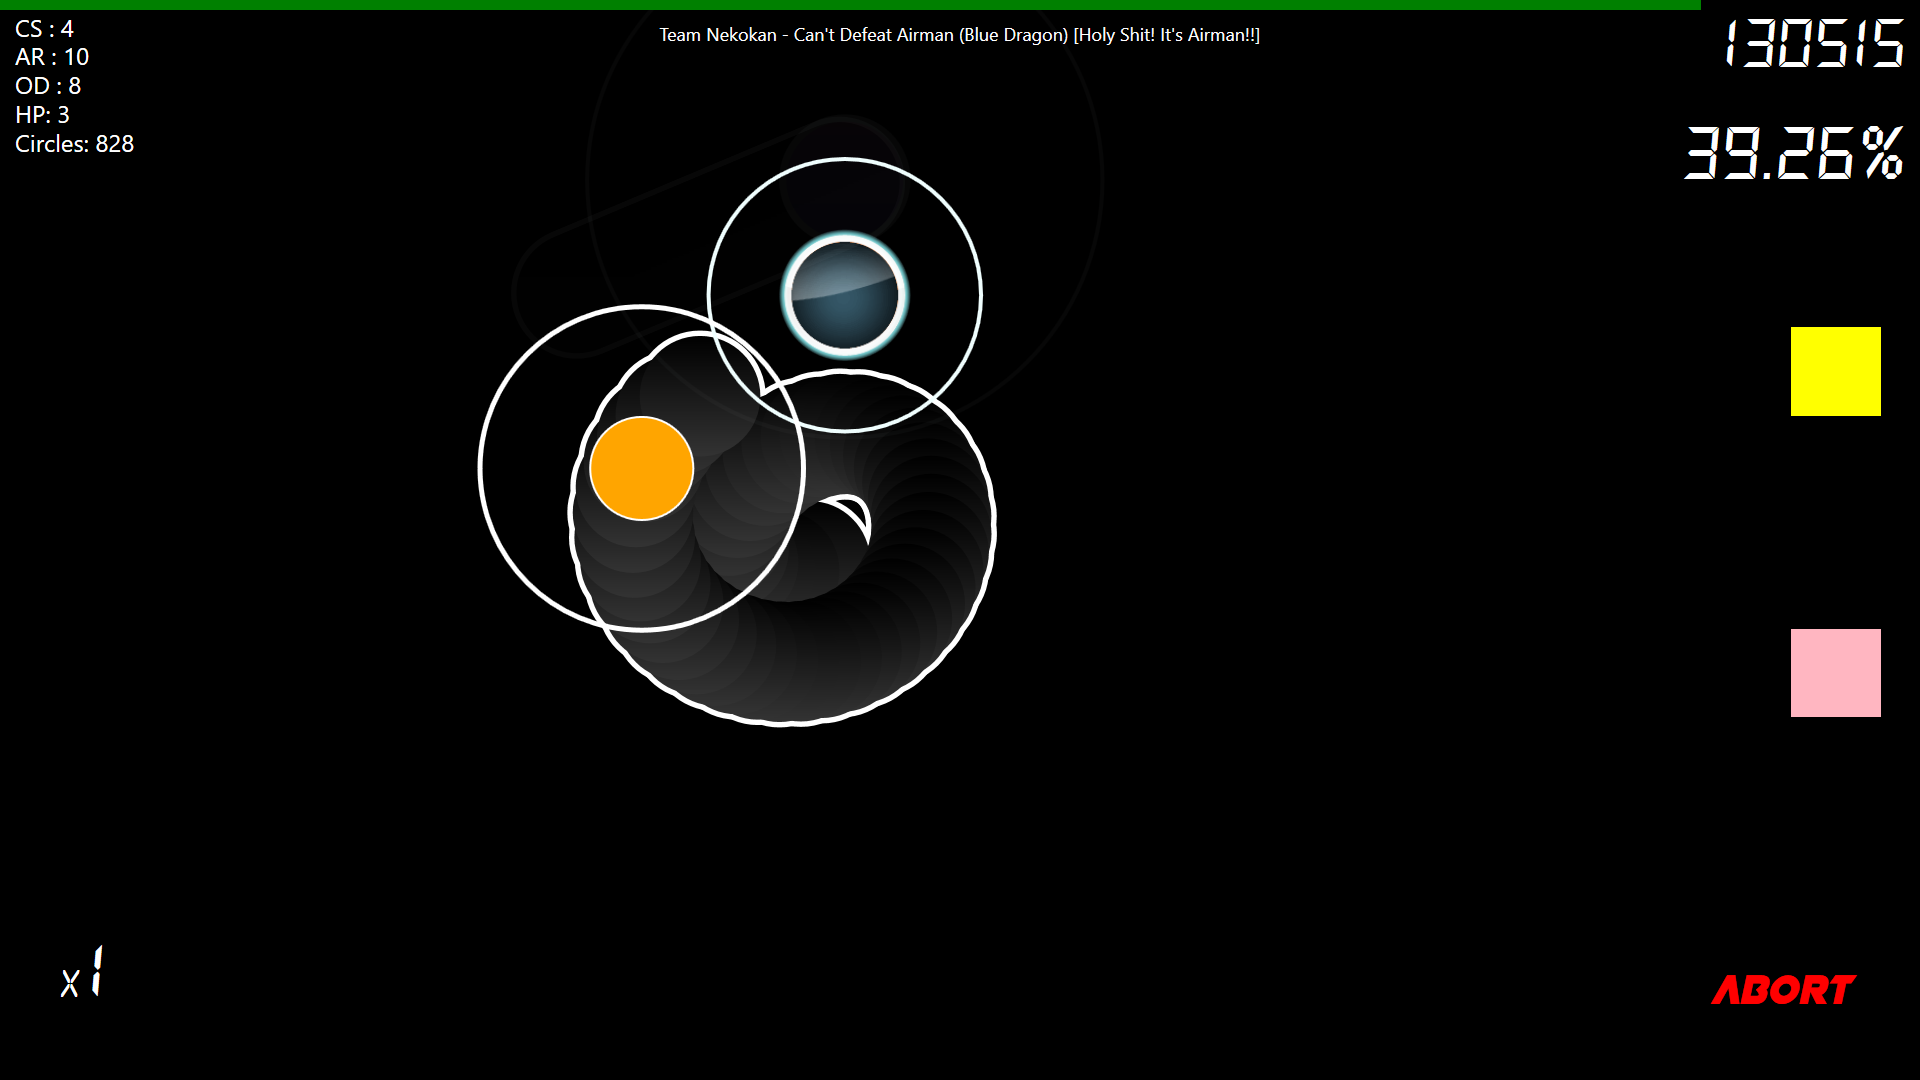The width and height of the screenshot is (1920, 1080).
Task: Click the unfilled end of the progress bar
Action: pyautogui.click(x=1810, y=5)
